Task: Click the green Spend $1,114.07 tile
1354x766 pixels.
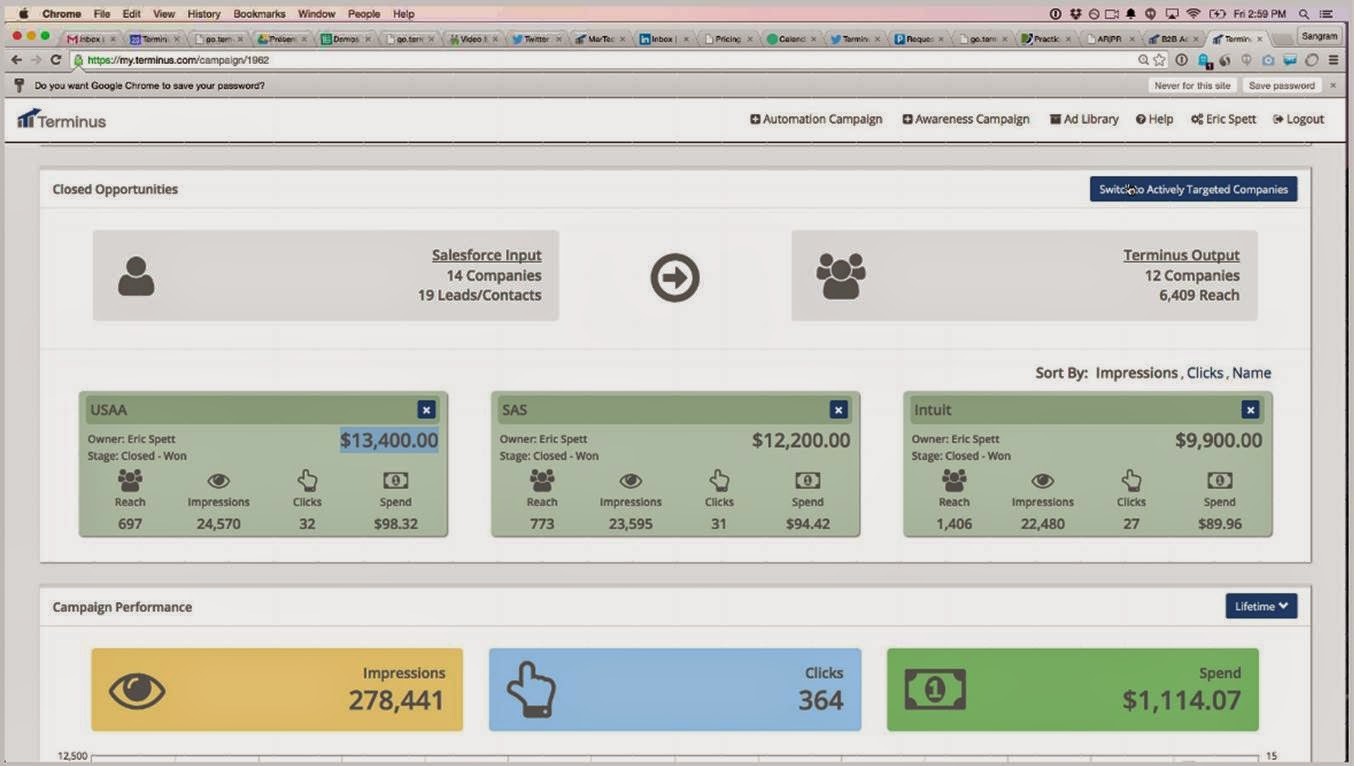Action: pos(1072,689)
